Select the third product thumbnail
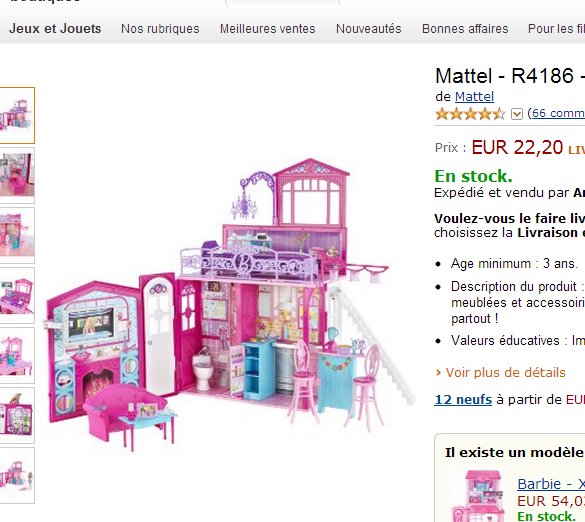Viewport: 585px width, 522px height. click(x=17, y=235)
